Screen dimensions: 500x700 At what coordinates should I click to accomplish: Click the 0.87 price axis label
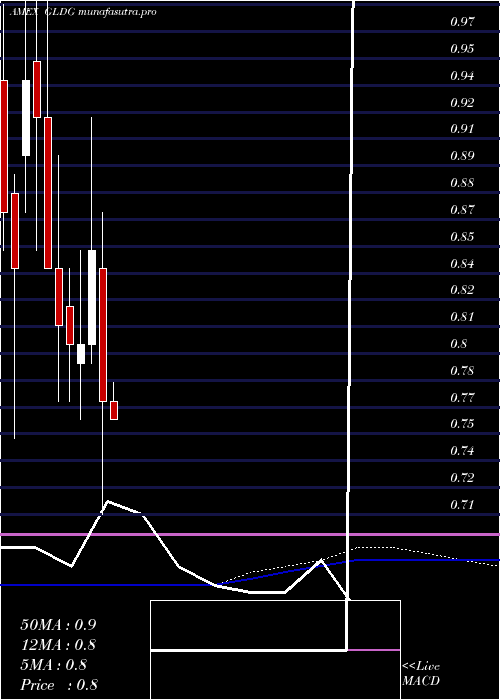(x=462, y=209)
